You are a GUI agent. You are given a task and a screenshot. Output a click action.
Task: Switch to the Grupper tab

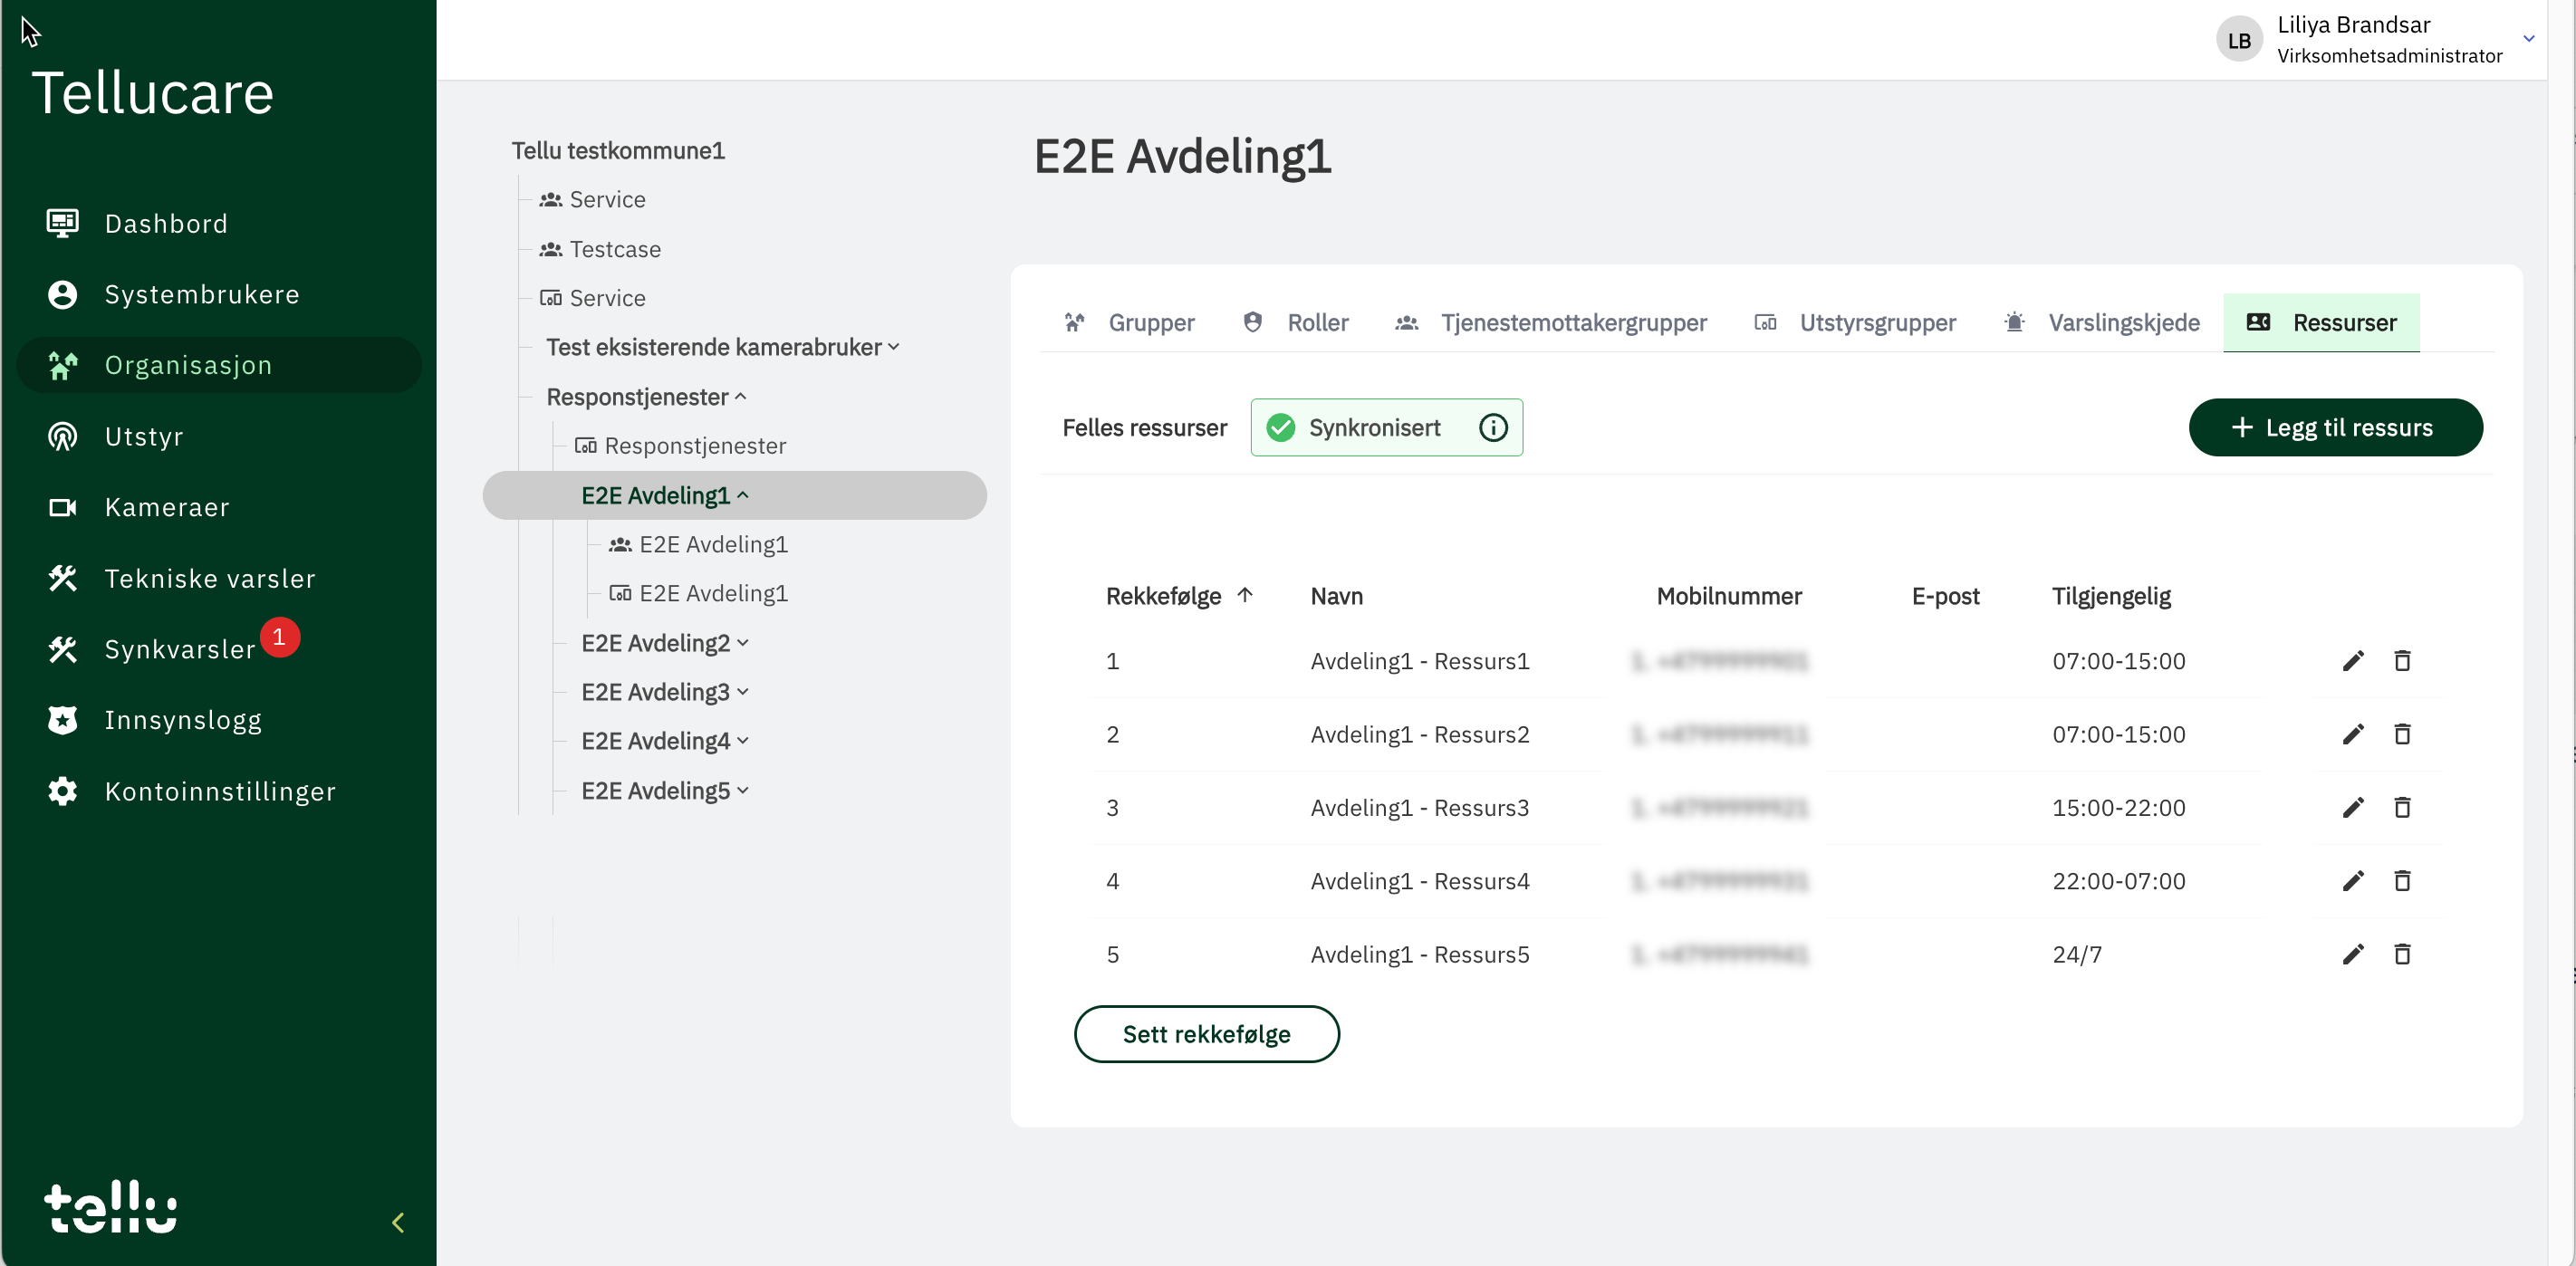pos(1129,322)
